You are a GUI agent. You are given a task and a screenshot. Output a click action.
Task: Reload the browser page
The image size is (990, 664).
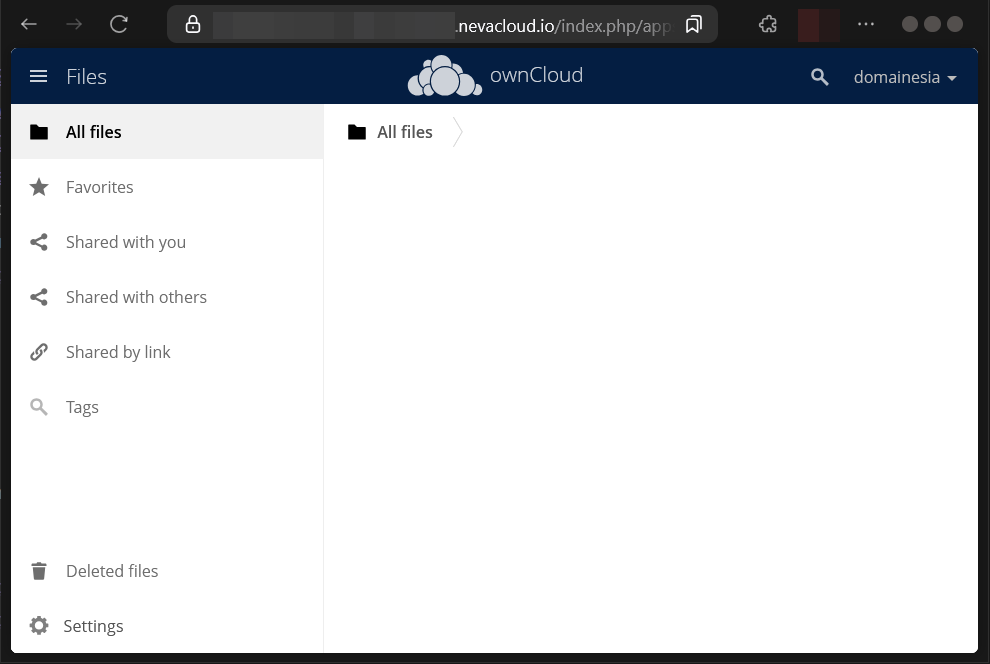119,25
